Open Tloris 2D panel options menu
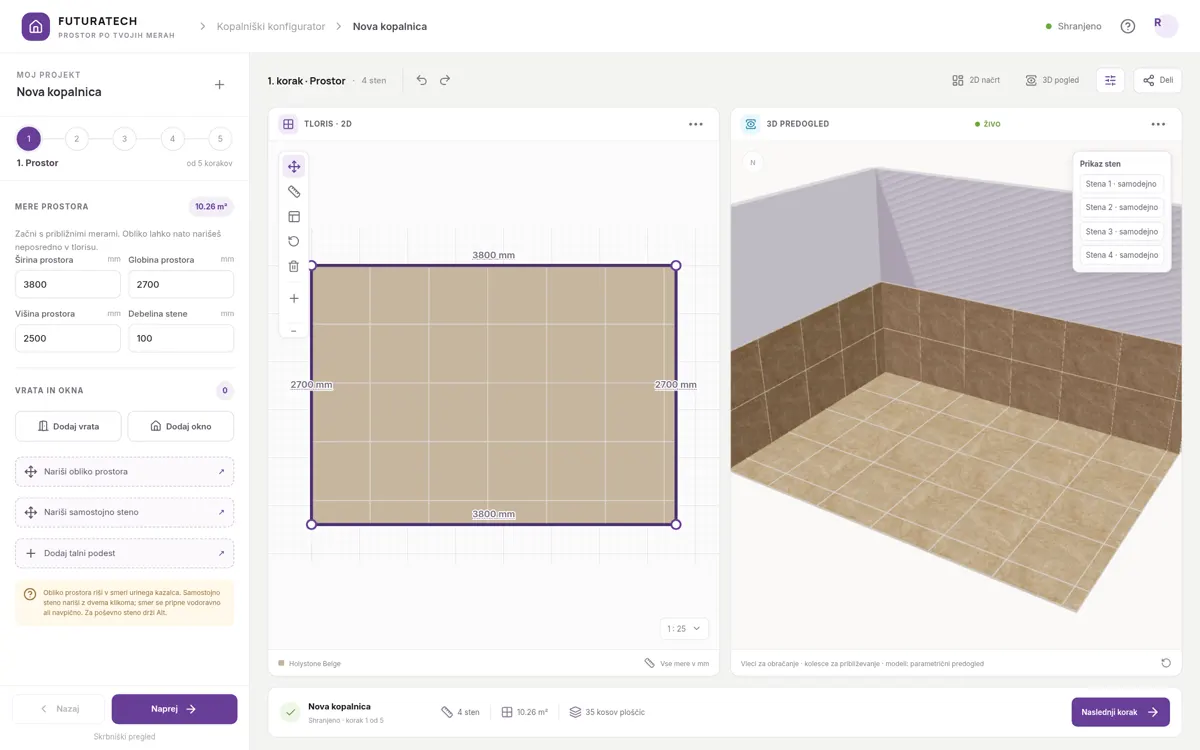This screenshot has height=750, width=1200. (x=696, y=124)
